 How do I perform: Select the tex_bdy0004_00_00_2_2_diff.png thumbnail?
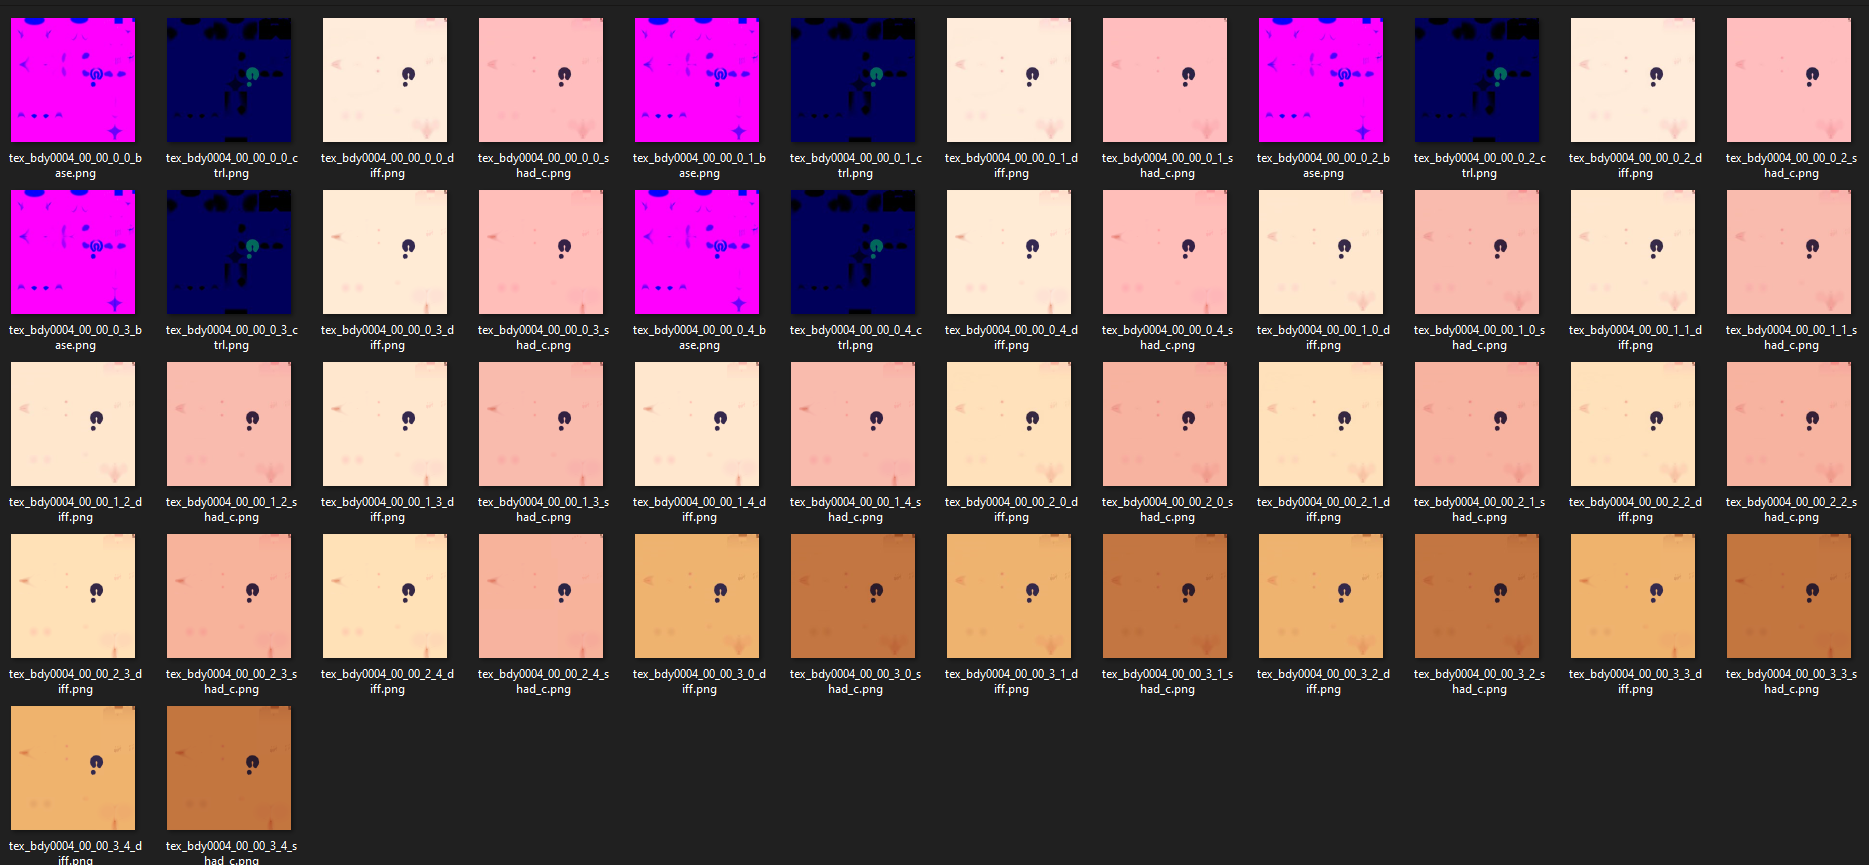click(1633, 424)
